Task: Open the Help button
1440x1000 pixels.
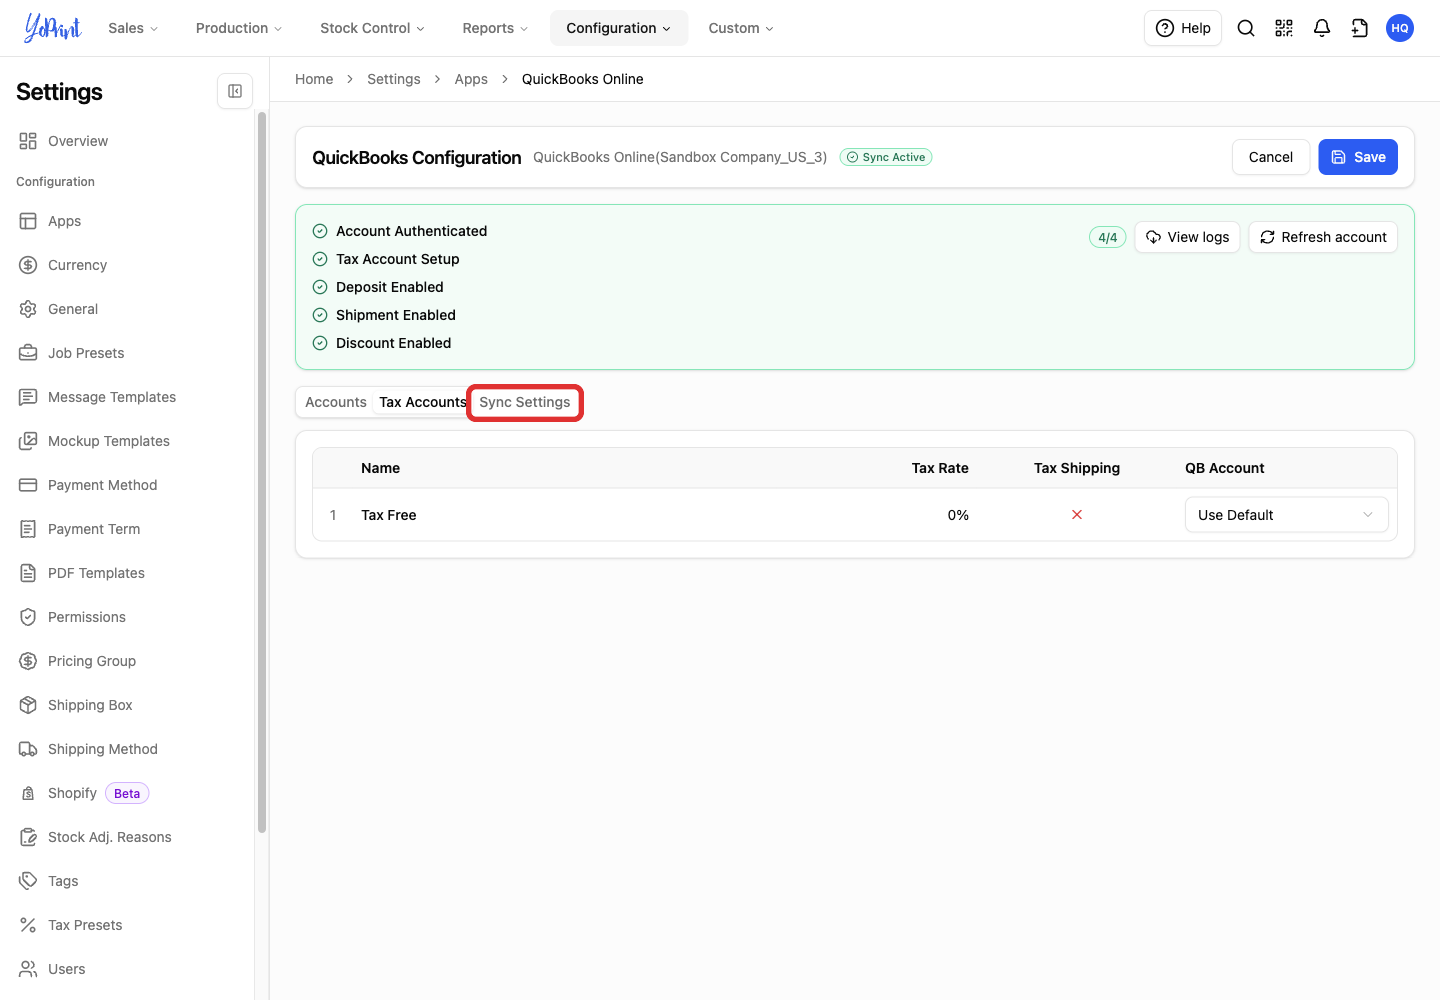Action: tap(1183, 28)
